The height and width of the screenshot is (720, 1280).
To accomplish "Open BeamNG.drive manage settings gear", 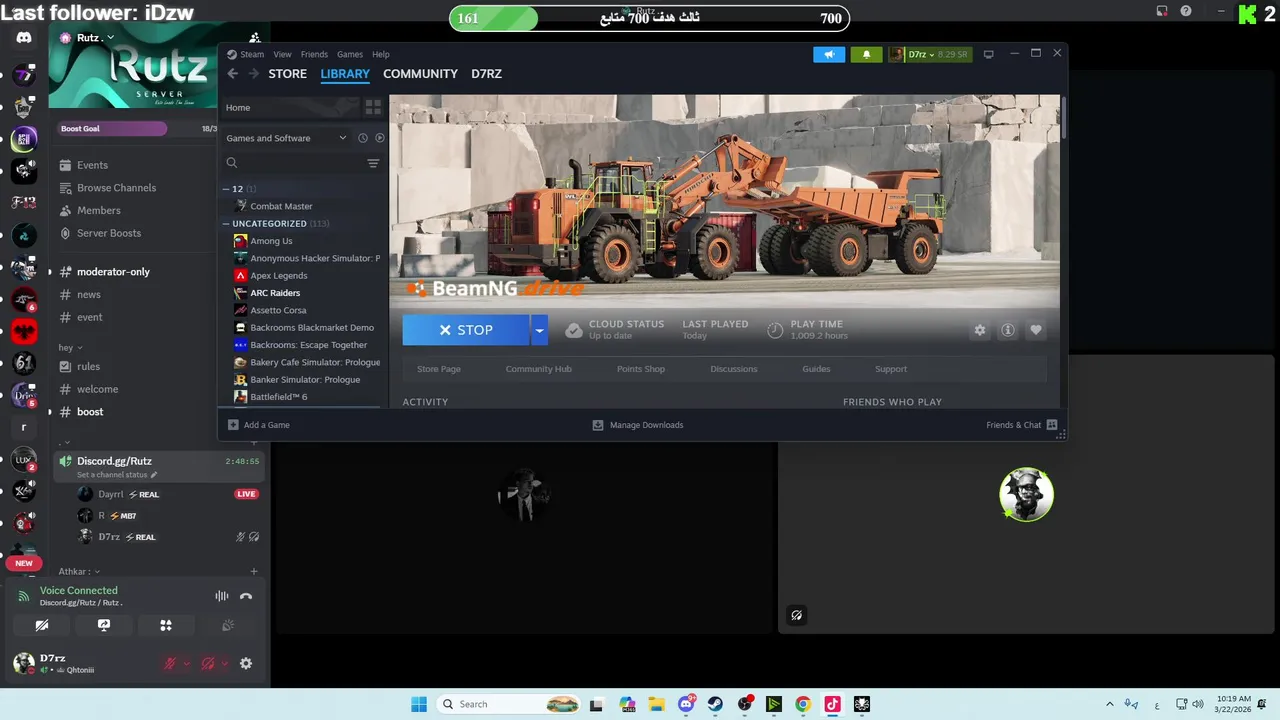I will (980, 330).
